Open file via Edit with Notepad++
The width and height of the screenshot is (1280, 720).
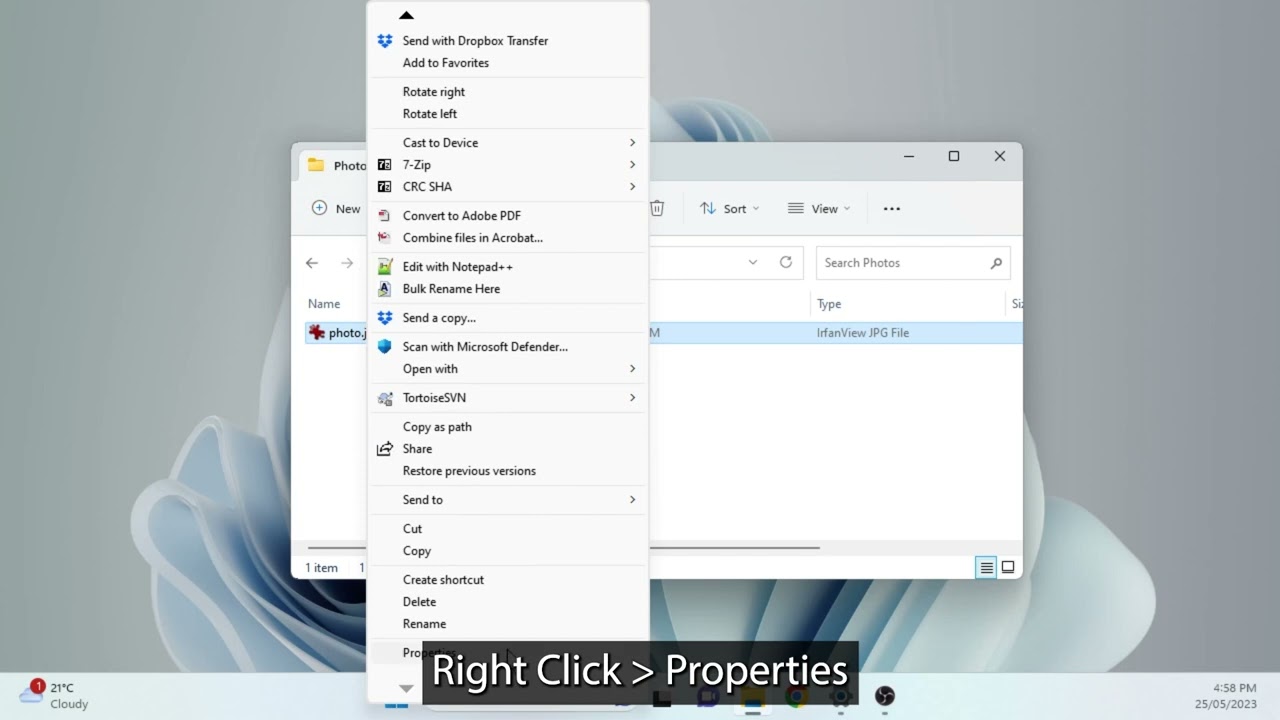point(508,267)
